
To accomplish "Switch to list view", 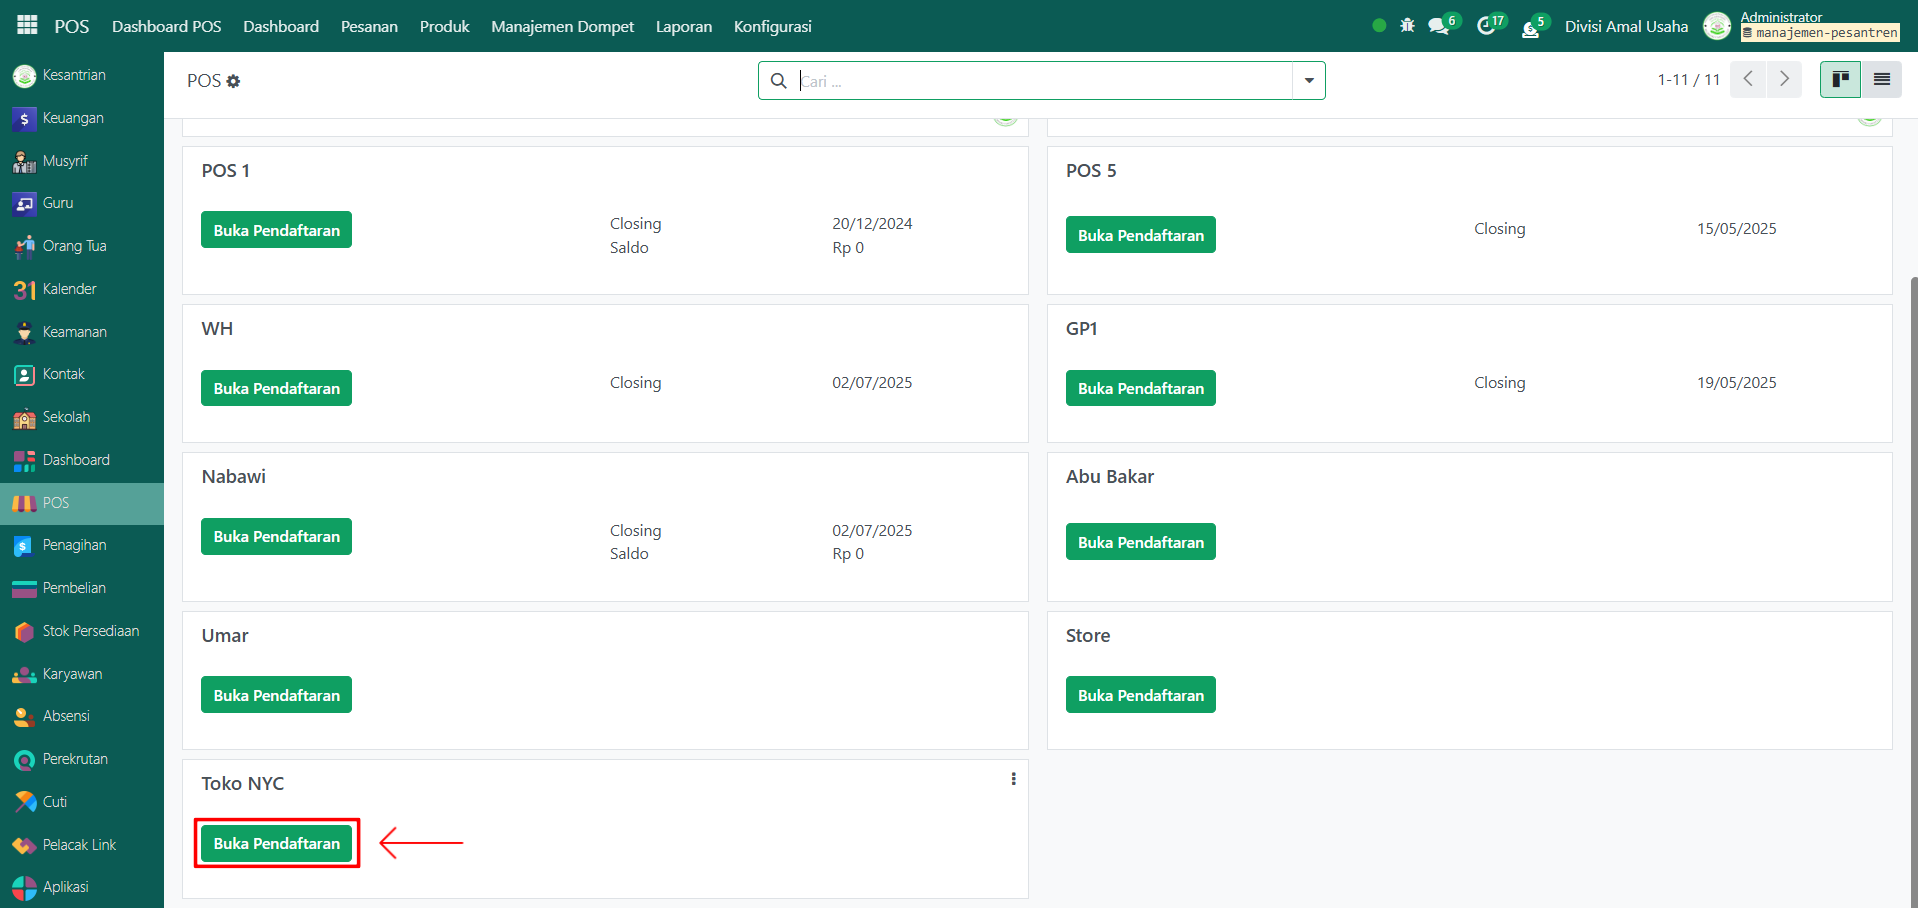I will click(1881, 79).
